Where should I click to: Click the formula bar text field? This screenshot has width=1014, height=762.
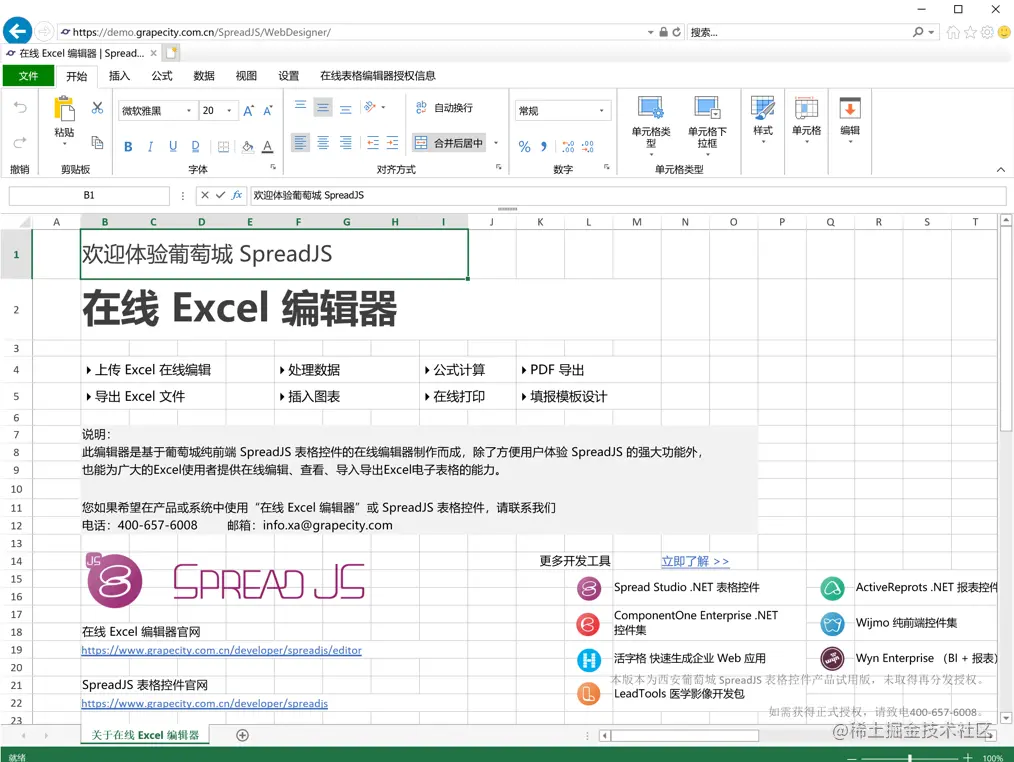coord(627,195)
